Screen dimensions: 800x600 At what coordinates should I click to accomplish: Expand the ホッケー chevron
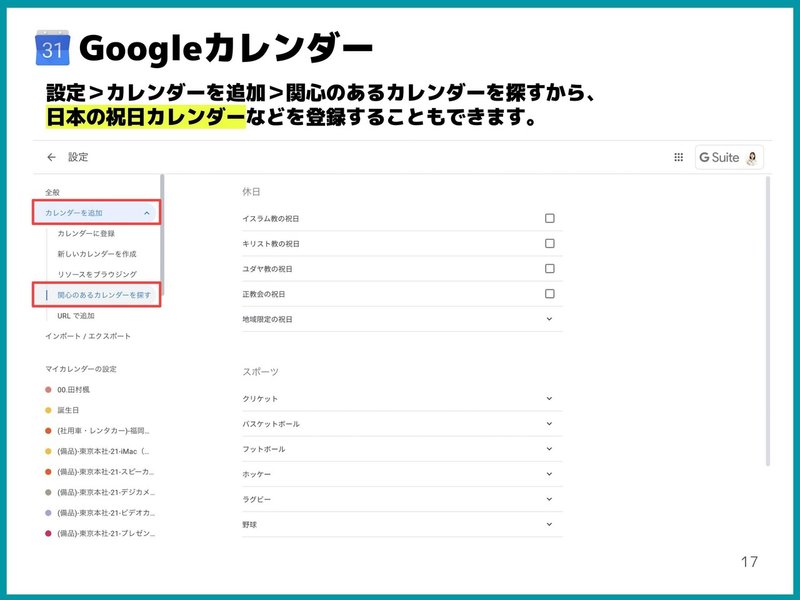click(549, 474)
